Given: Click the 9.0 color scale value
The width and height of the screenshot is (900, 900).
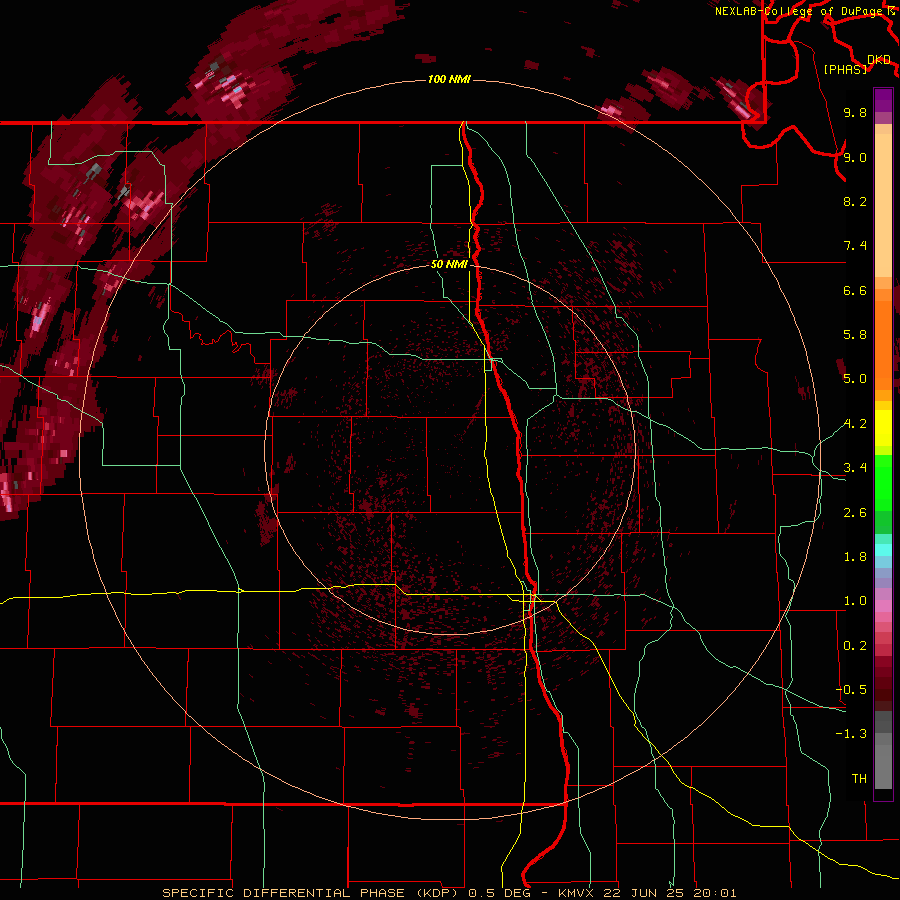Looking at the screenshot, I should (x=855, y=157).
